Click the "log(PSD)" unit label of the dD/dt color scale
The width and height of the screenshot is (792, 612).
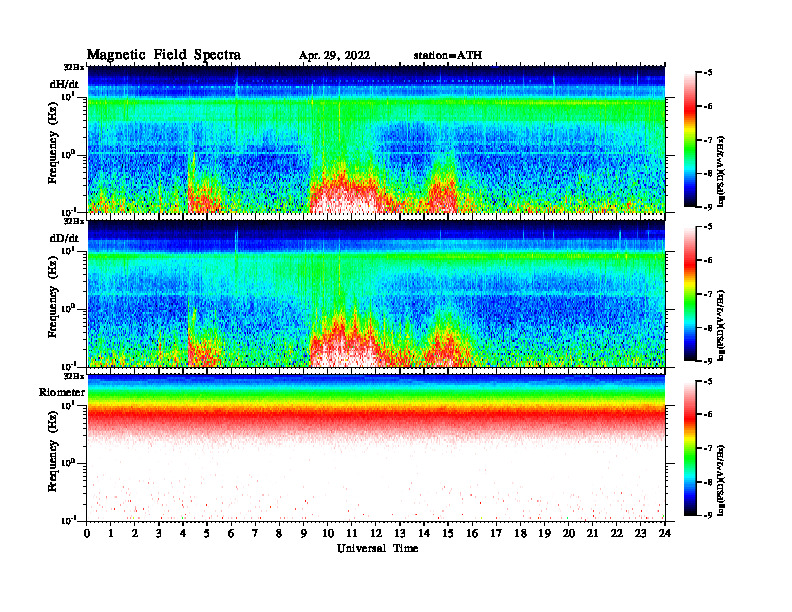click(x=721, y=325)
